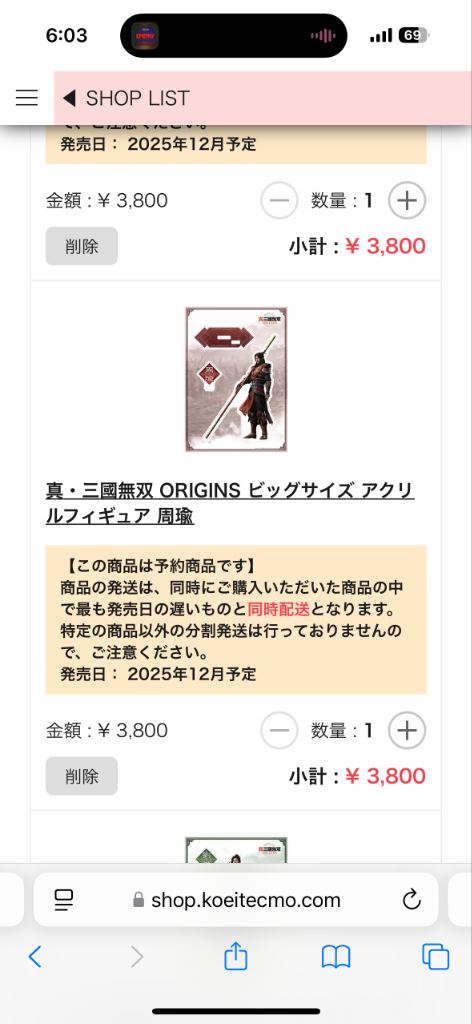472x1024 pixels.
Task: Delete the Zhou Yu figure with 削除
Action: [82, 776]
